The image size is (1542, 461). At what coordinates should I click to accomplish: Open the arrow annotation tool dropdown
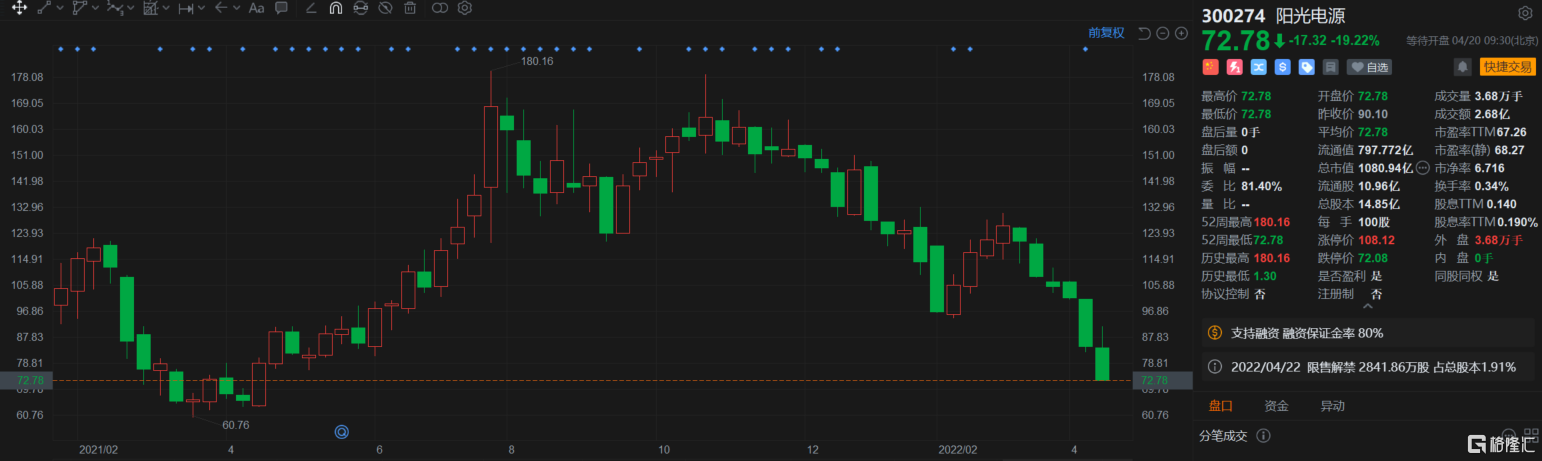click(235, 8)
